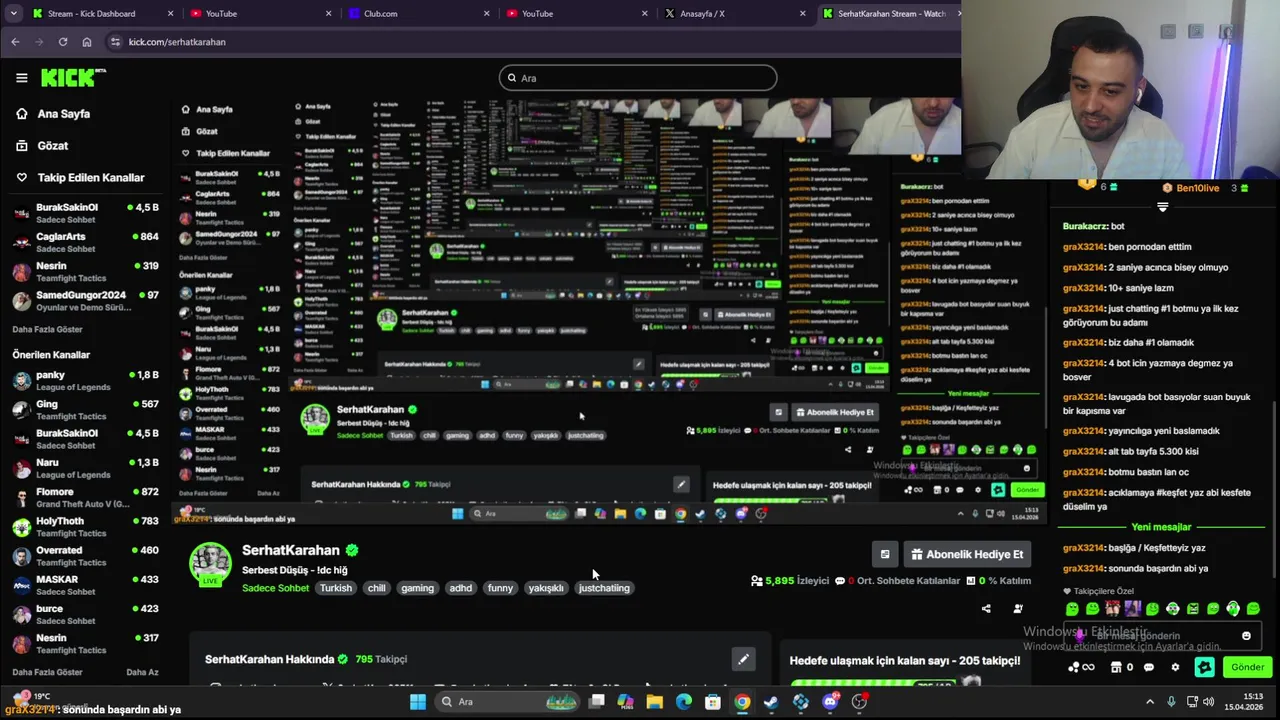Open Microsoft Store from taskbar

pos(713,702)
